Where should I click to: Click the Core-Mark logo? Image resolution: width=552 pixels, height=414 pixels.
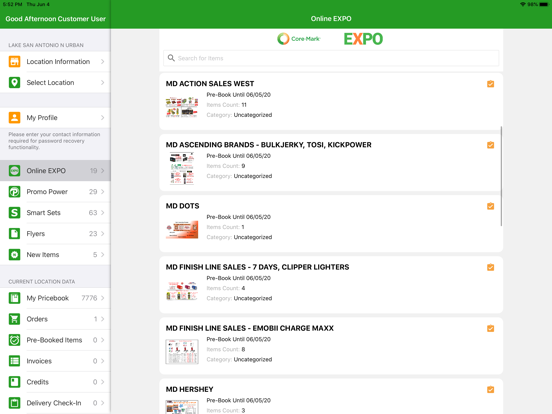point(299,39)
